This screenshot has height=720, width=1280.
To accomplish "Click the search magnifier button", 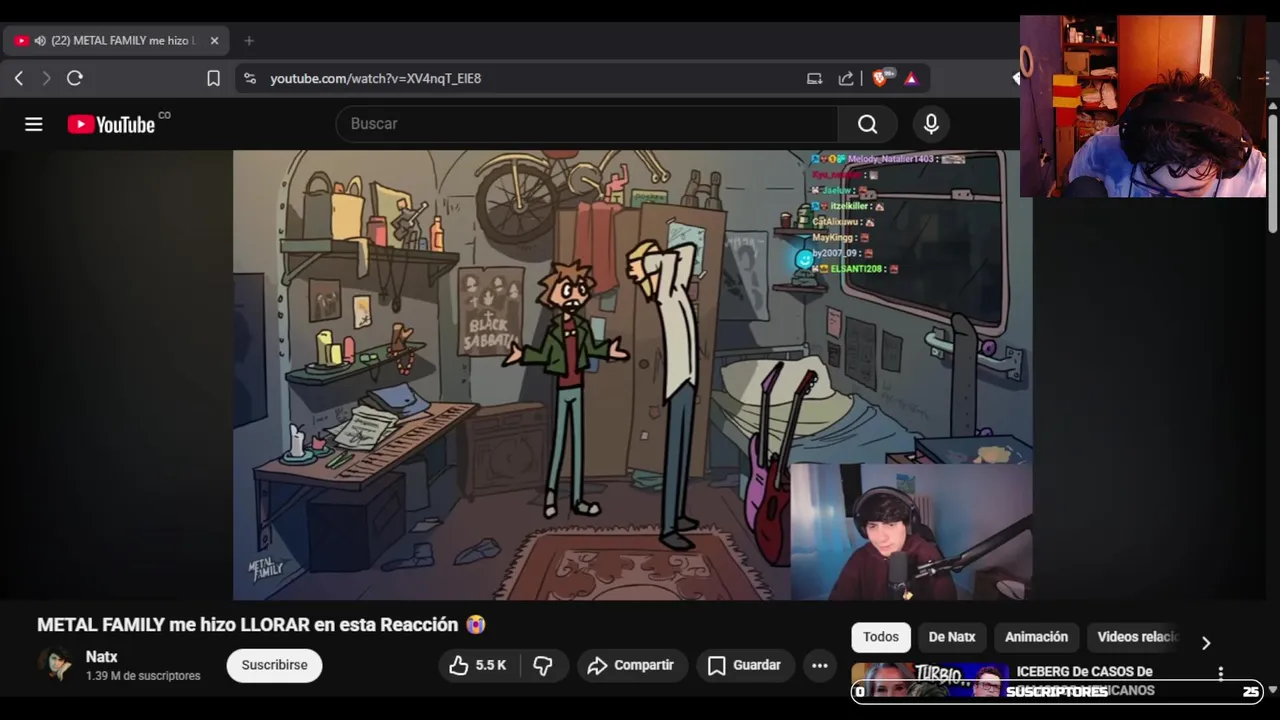I will tap(867, 124).
